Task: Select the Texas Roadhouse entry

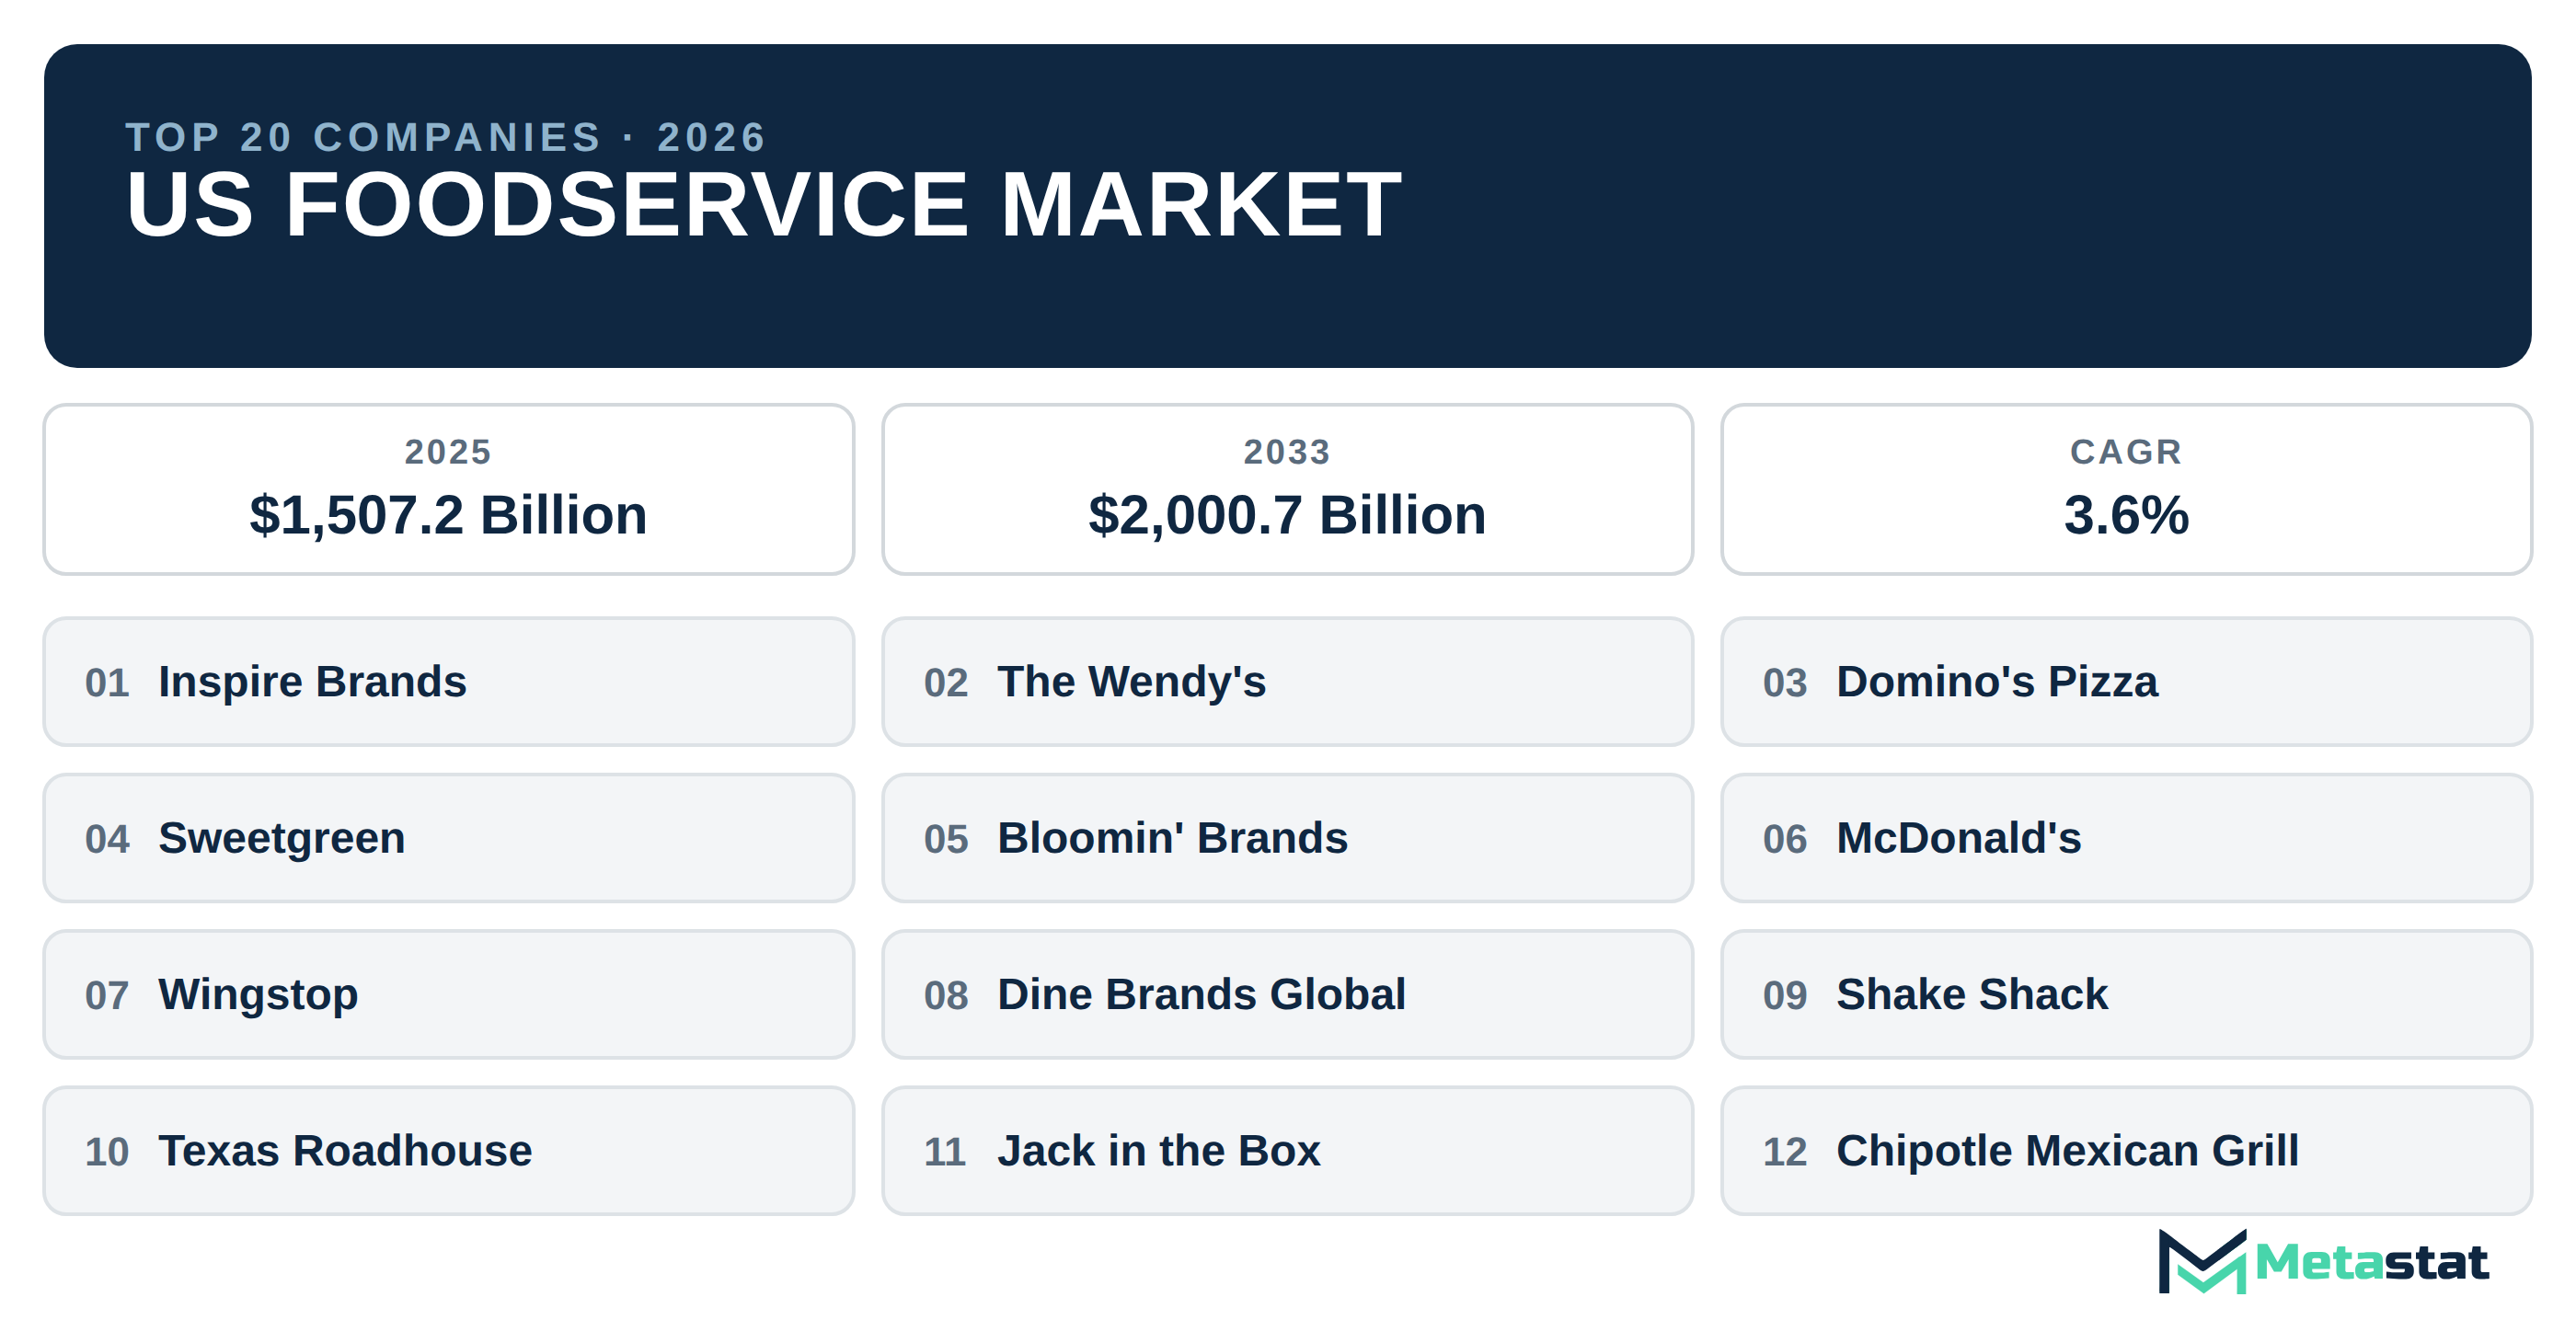Action: [x=448, y=1151]
